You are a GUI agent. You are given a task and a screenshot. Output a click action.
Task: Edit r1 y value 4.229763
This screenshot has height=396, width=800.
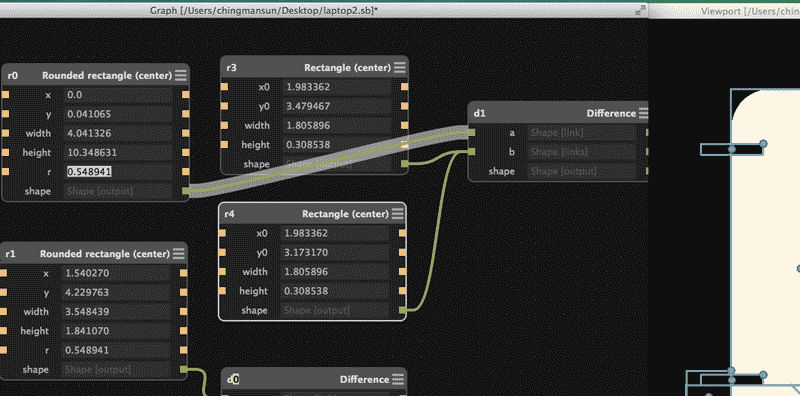[x=116, y=292]
